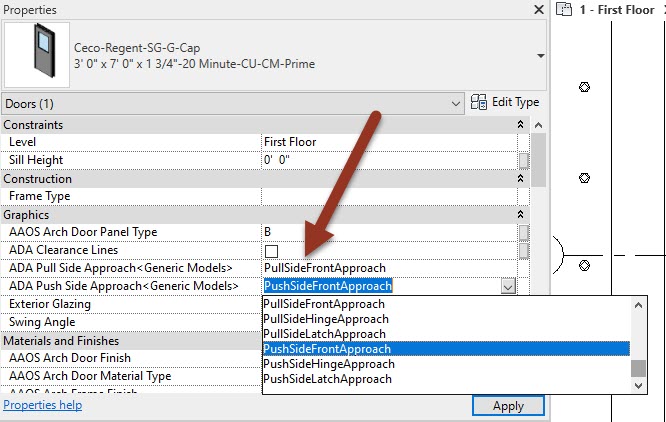Open the ADA Push Side Approach dropdown arrow
The width and height of the screenshot is (666, 422).
(508, 286)
